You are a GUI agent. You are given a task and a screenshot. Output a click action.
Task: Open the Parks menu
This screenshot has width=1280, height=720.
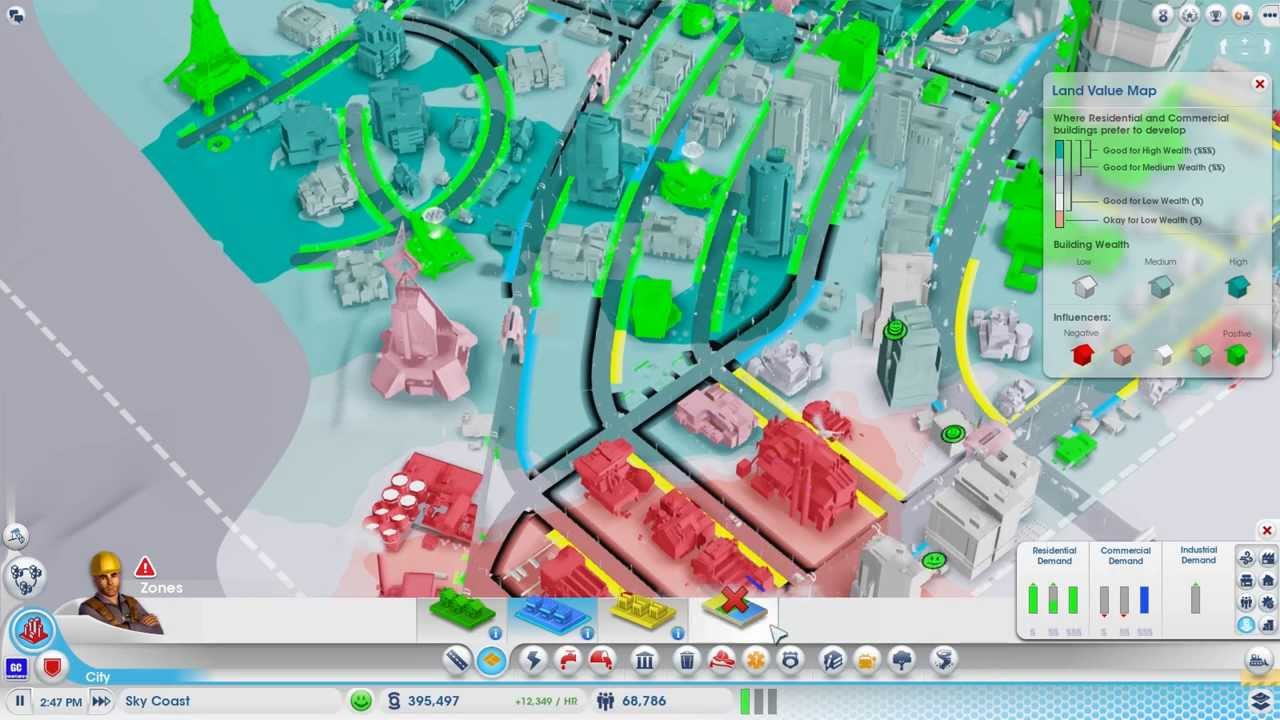click(901, 660)
